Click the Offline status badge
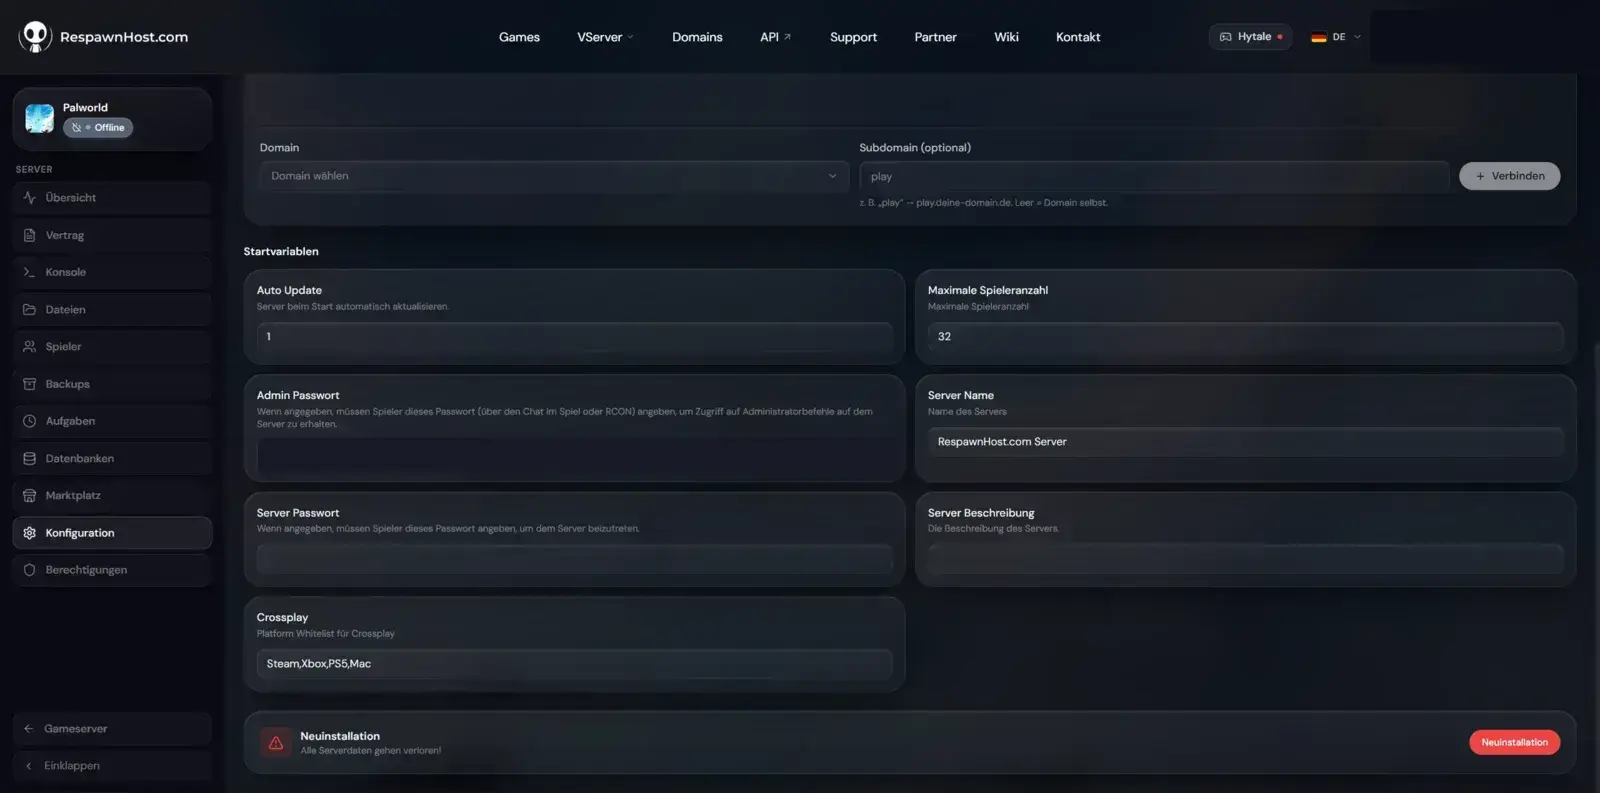This screenshot has height=793, width=1600. [98, 128]
